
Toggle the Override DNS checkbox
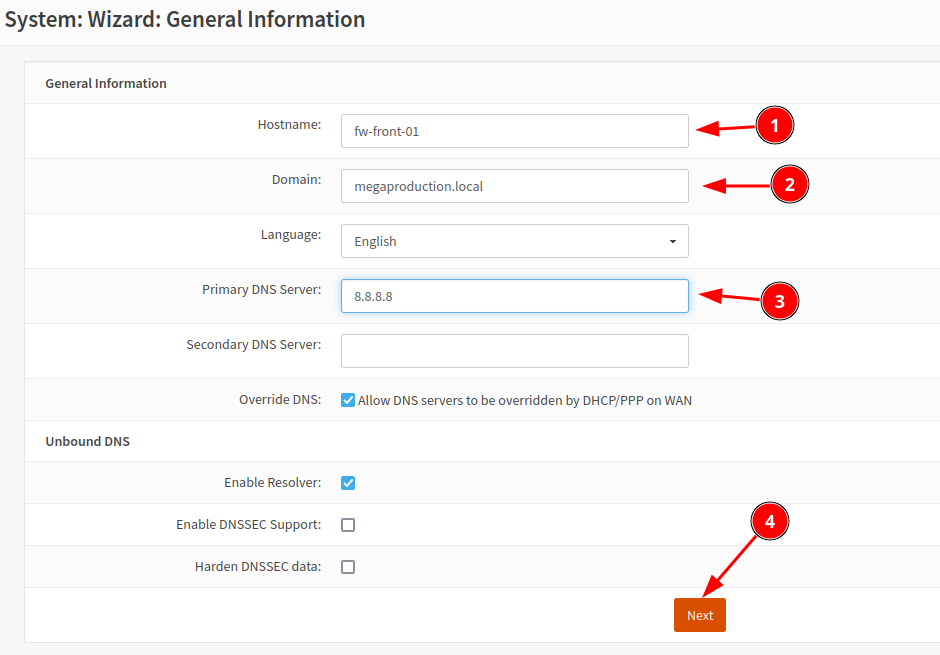point(348,400)
